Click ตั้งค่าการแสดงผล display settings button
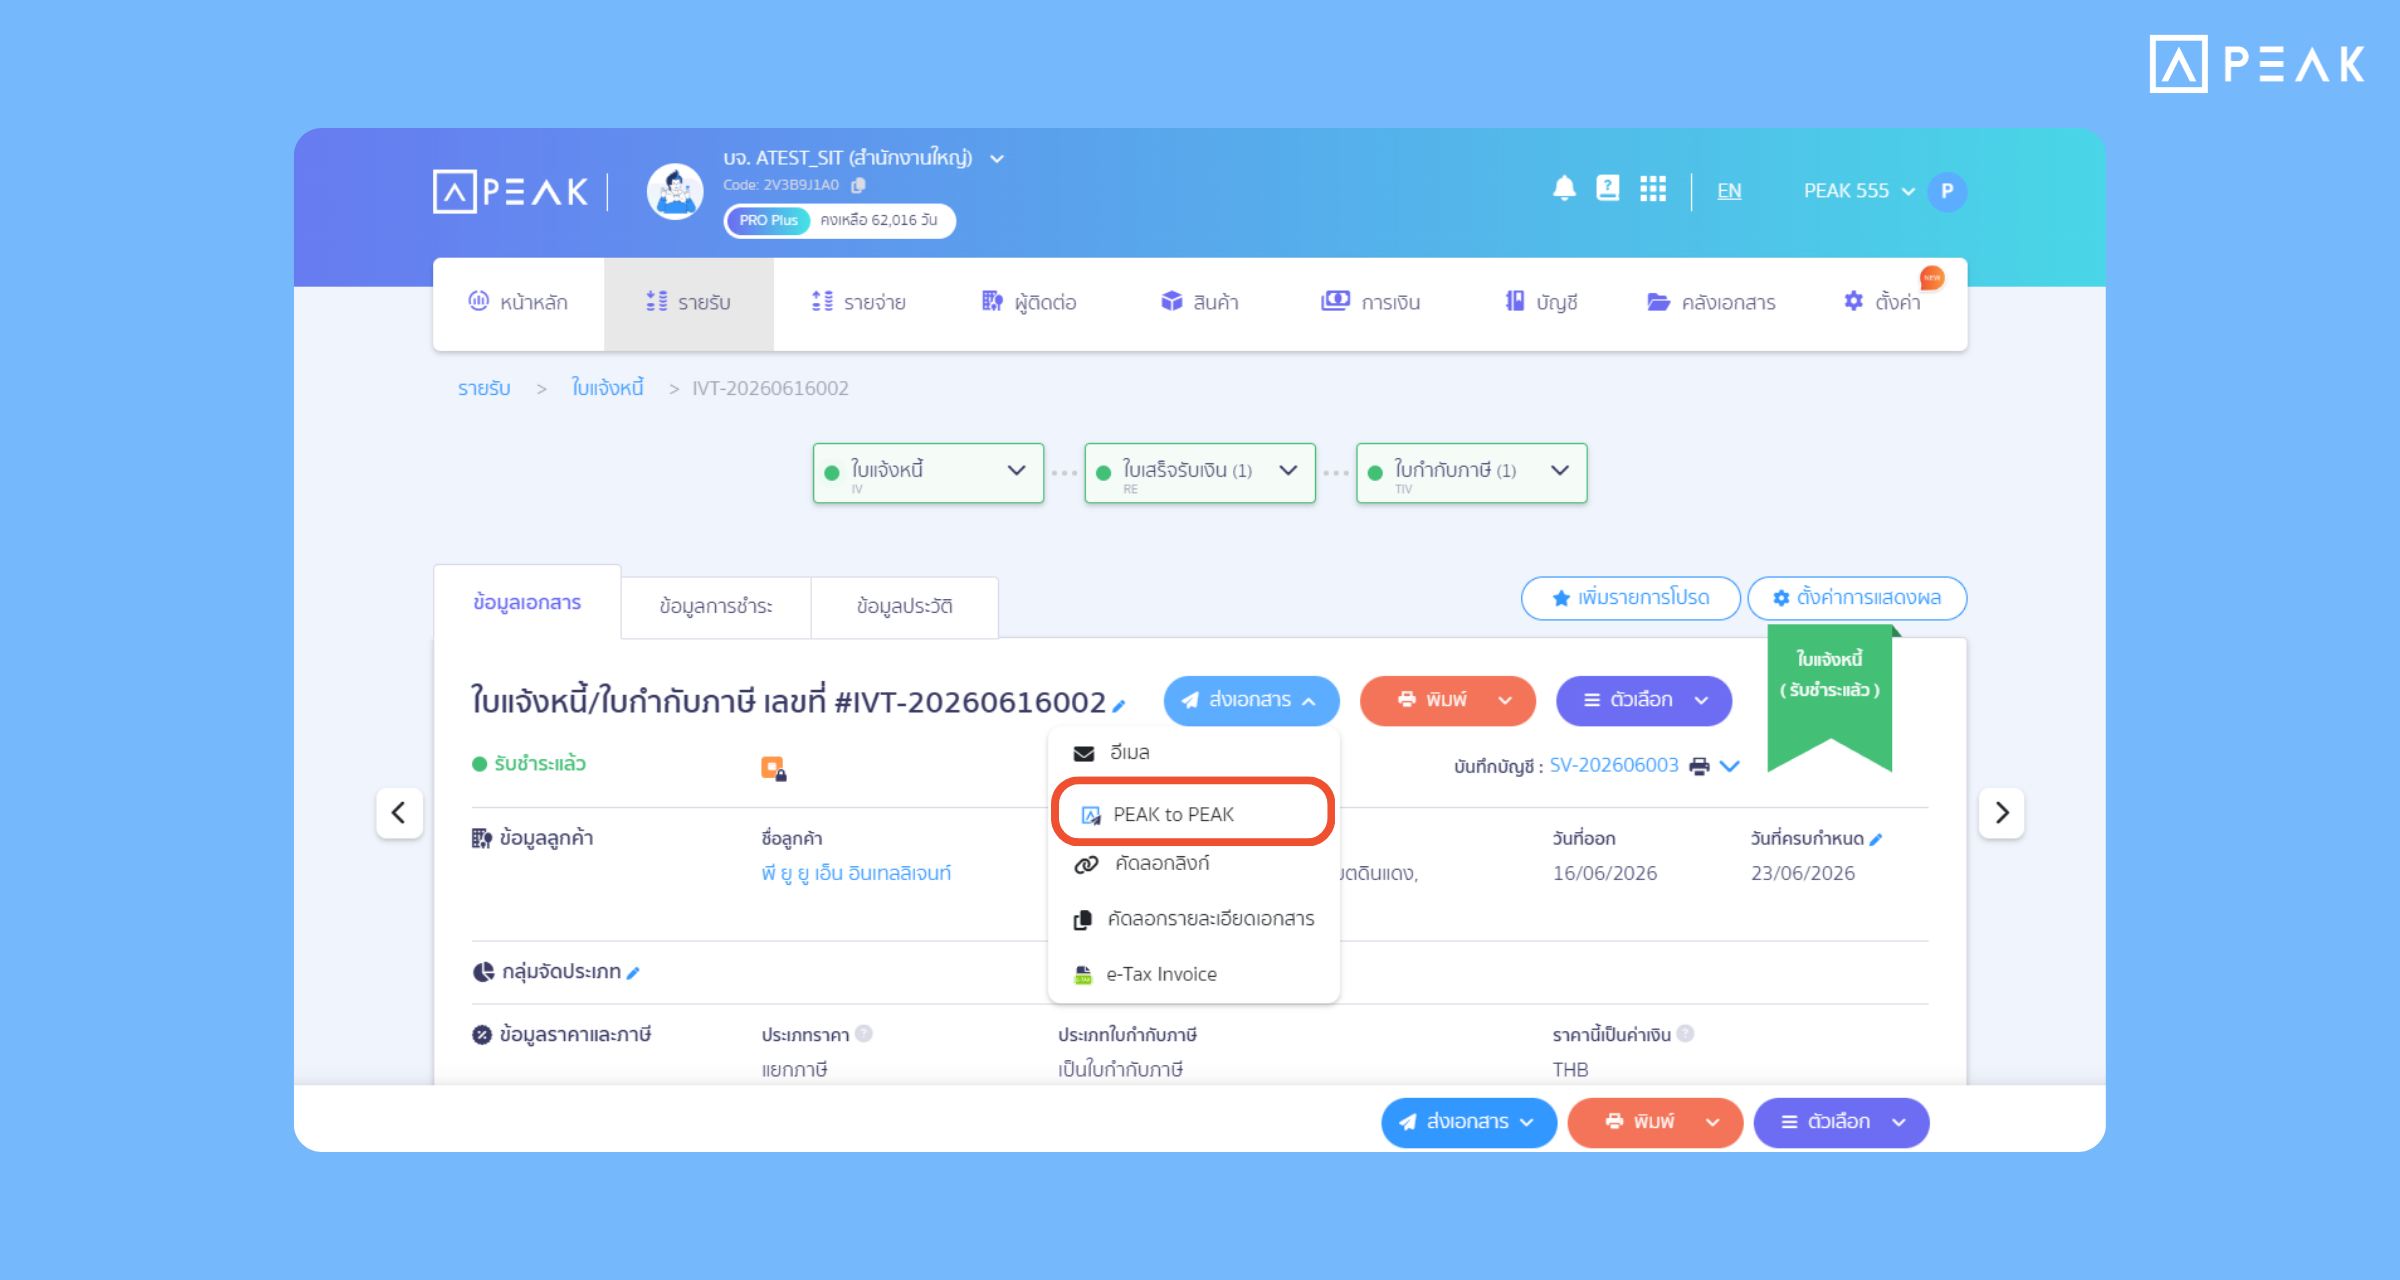 (1857, 598)
